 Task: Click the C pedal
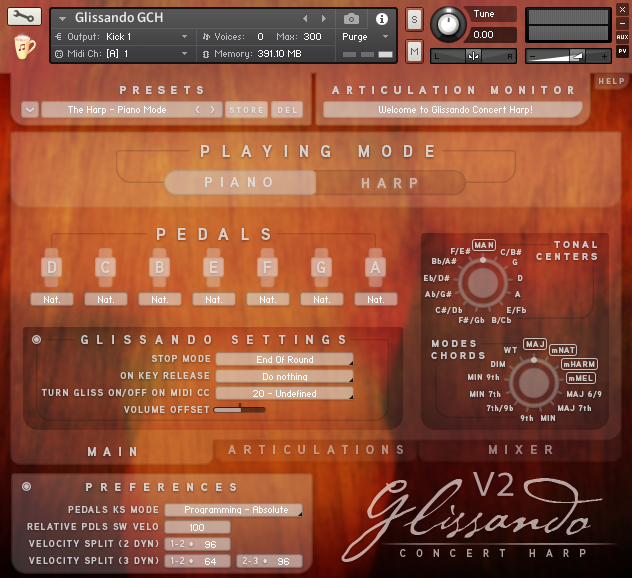tap(106, 268)
